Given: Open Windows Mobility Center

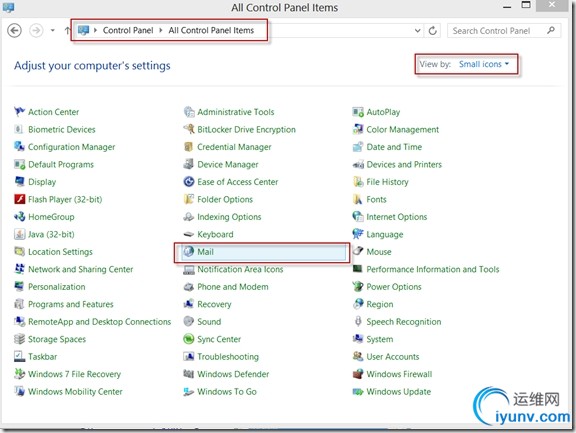Looking at the screenshot, I should 75,391.
